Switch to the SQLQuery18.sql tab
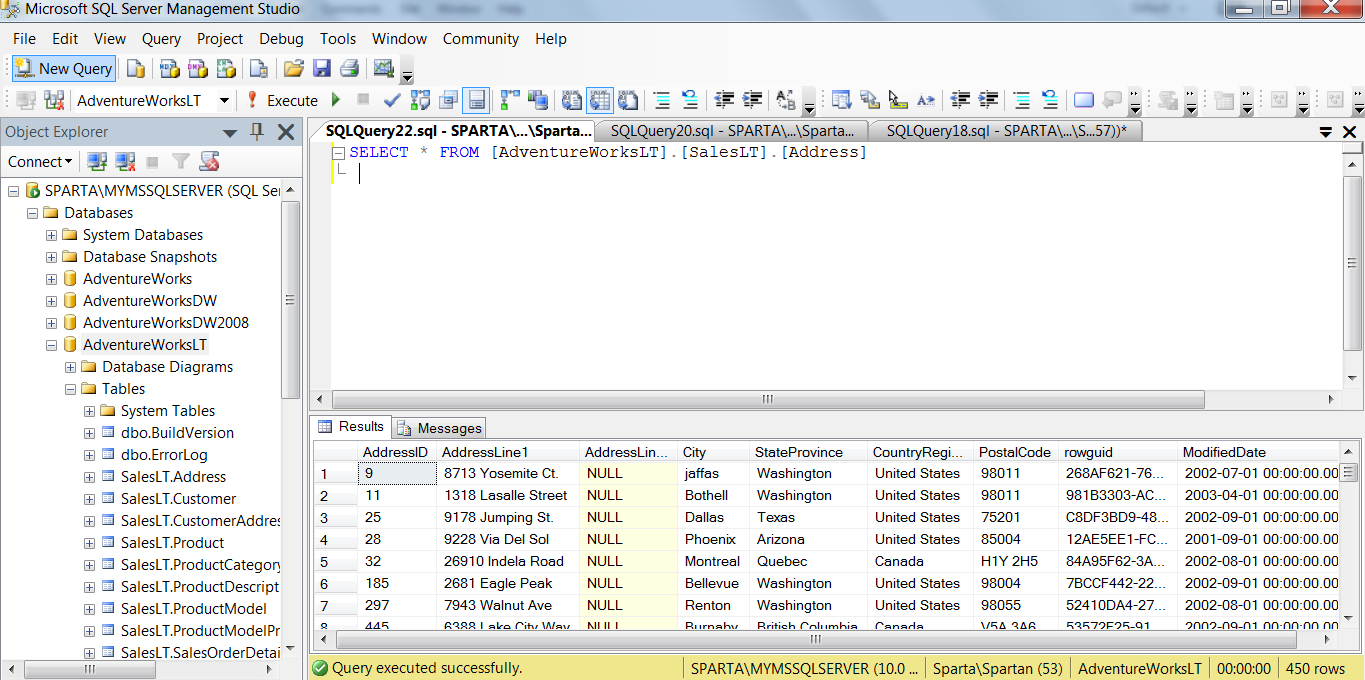The width and height of the screenshot is (1365, 680). pos(1005,131)
